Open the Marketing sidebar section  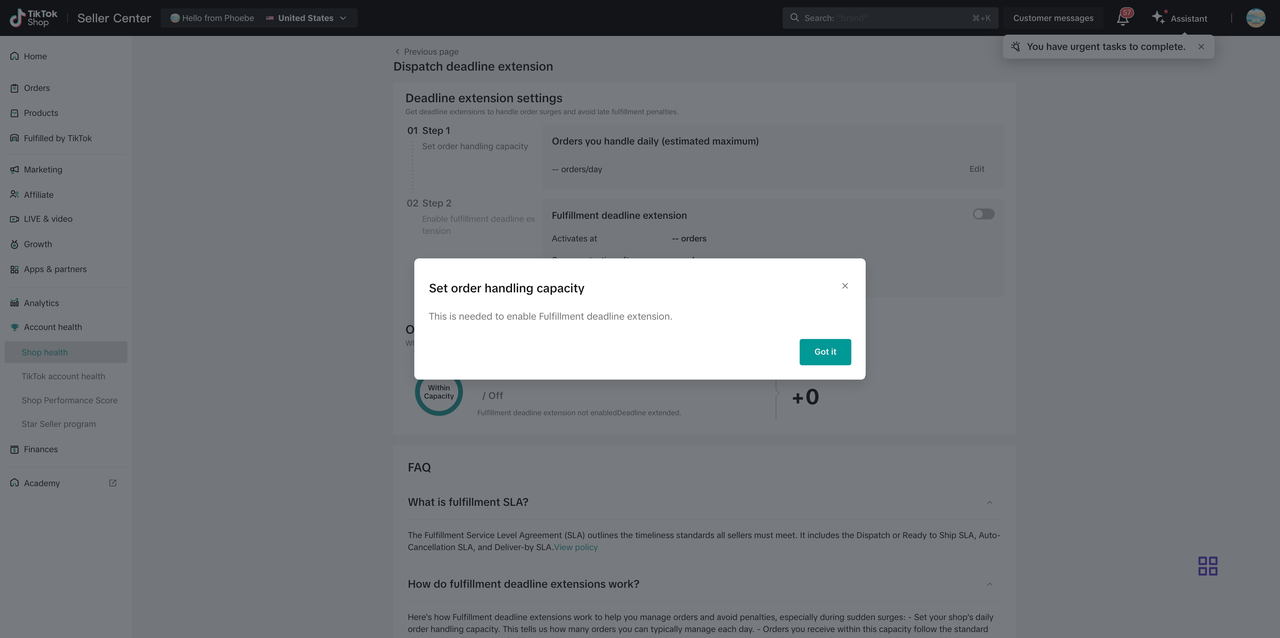click(43, 170)
